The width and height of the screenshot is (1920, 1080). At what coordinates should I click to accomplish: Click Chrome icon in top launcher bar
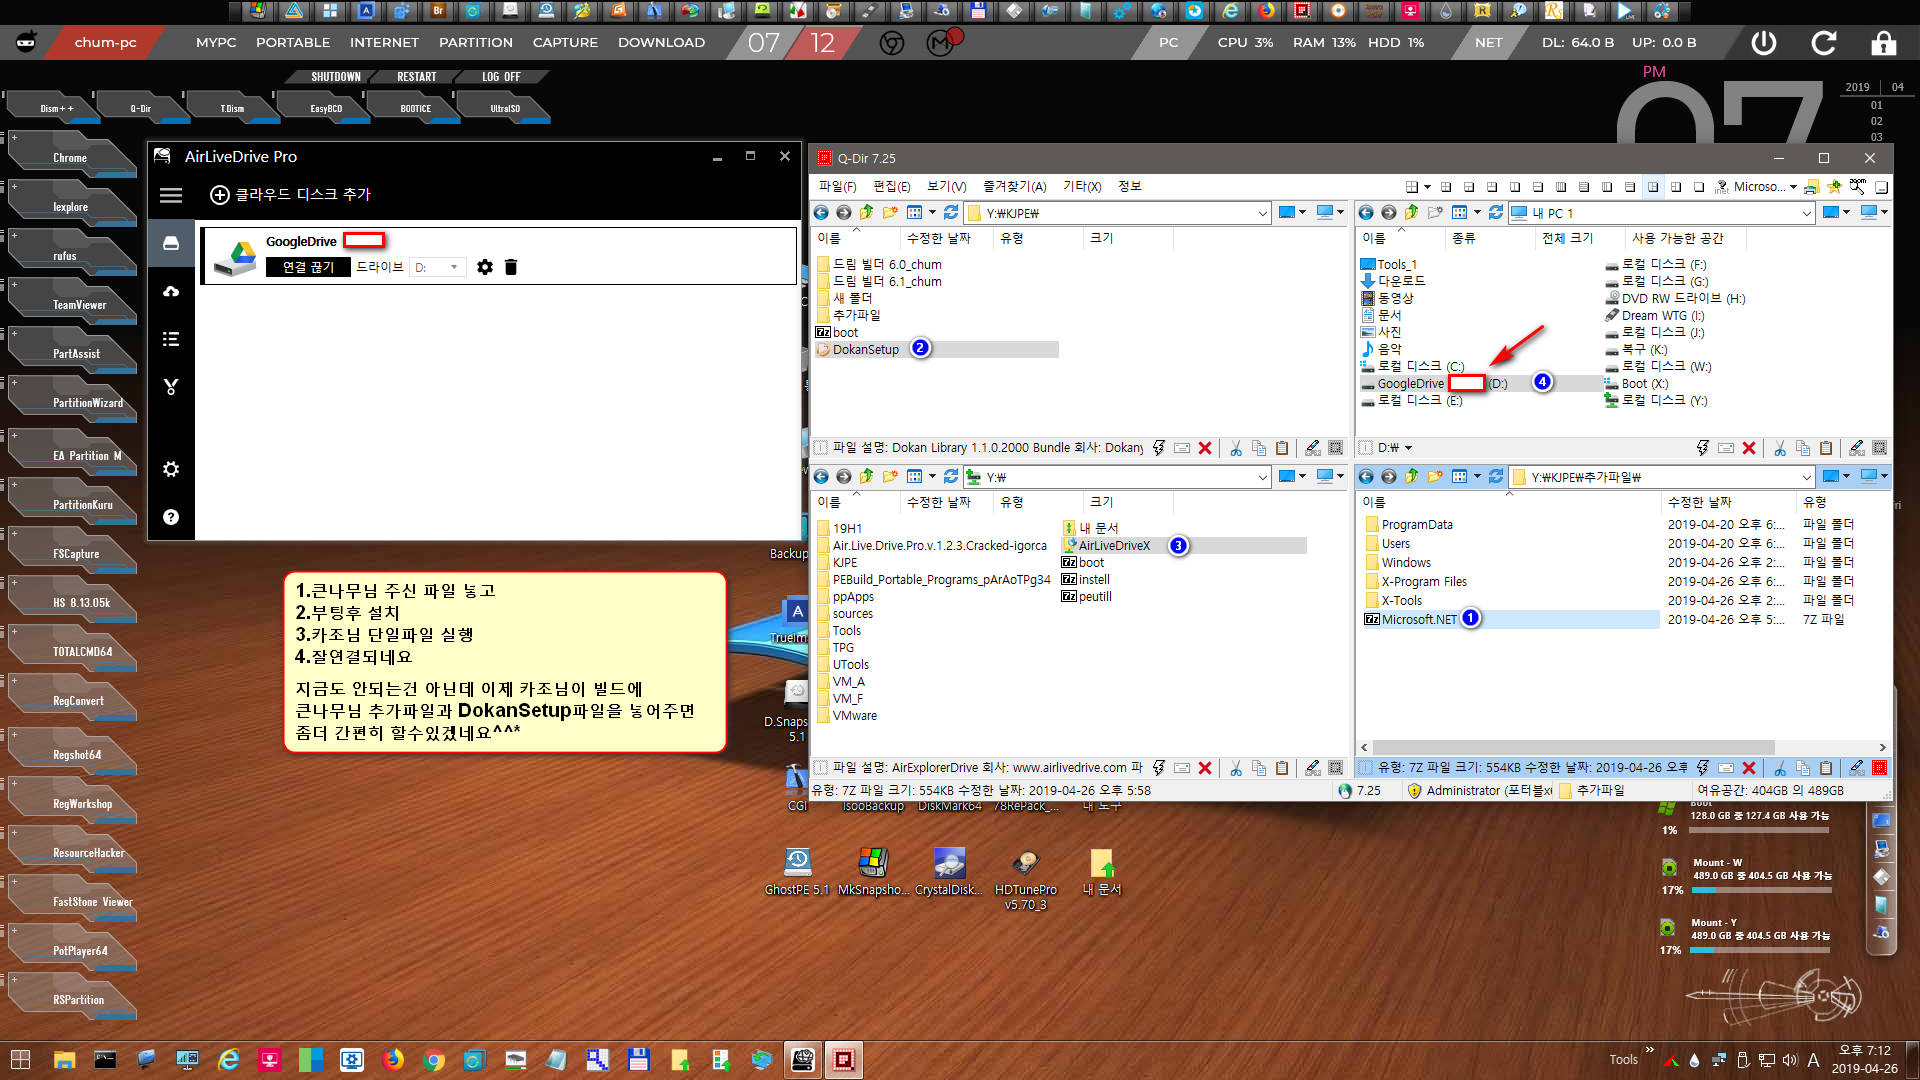pos(892,43)
